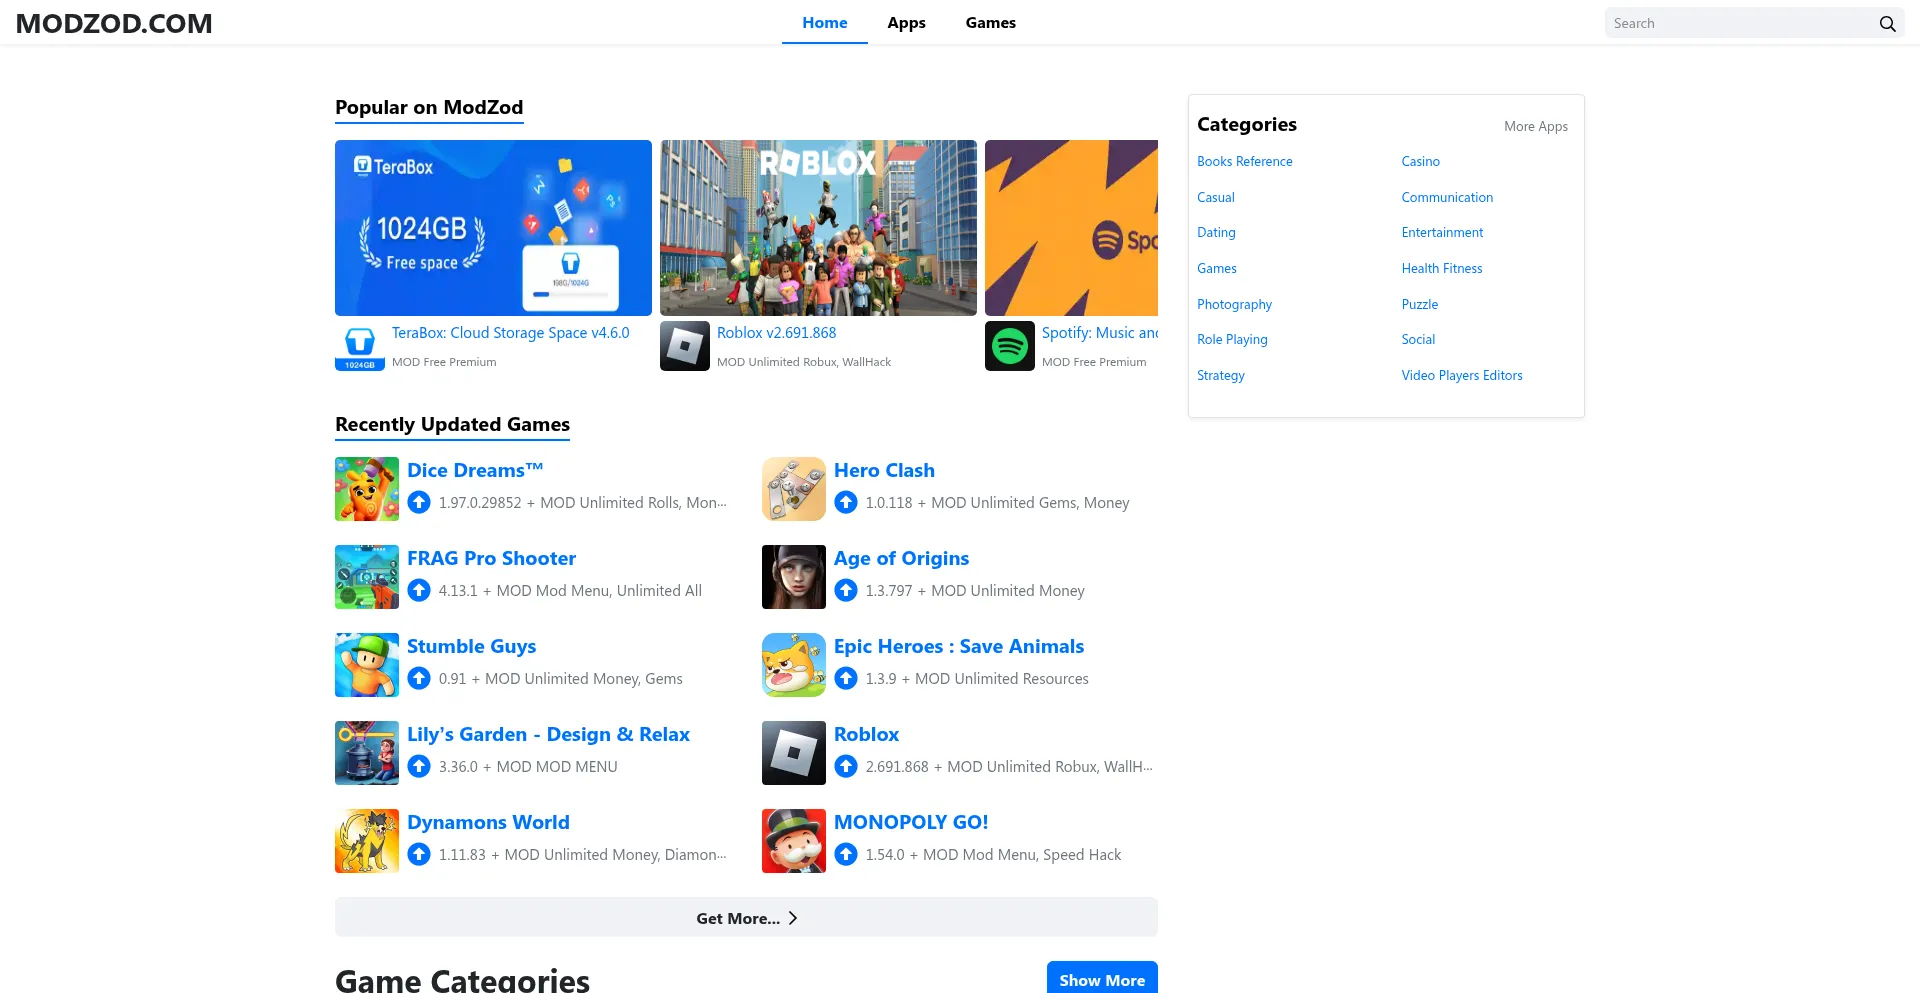Select the Stumble Guys game icon
The image size is (1920, 993).
[x=367, y=665]
